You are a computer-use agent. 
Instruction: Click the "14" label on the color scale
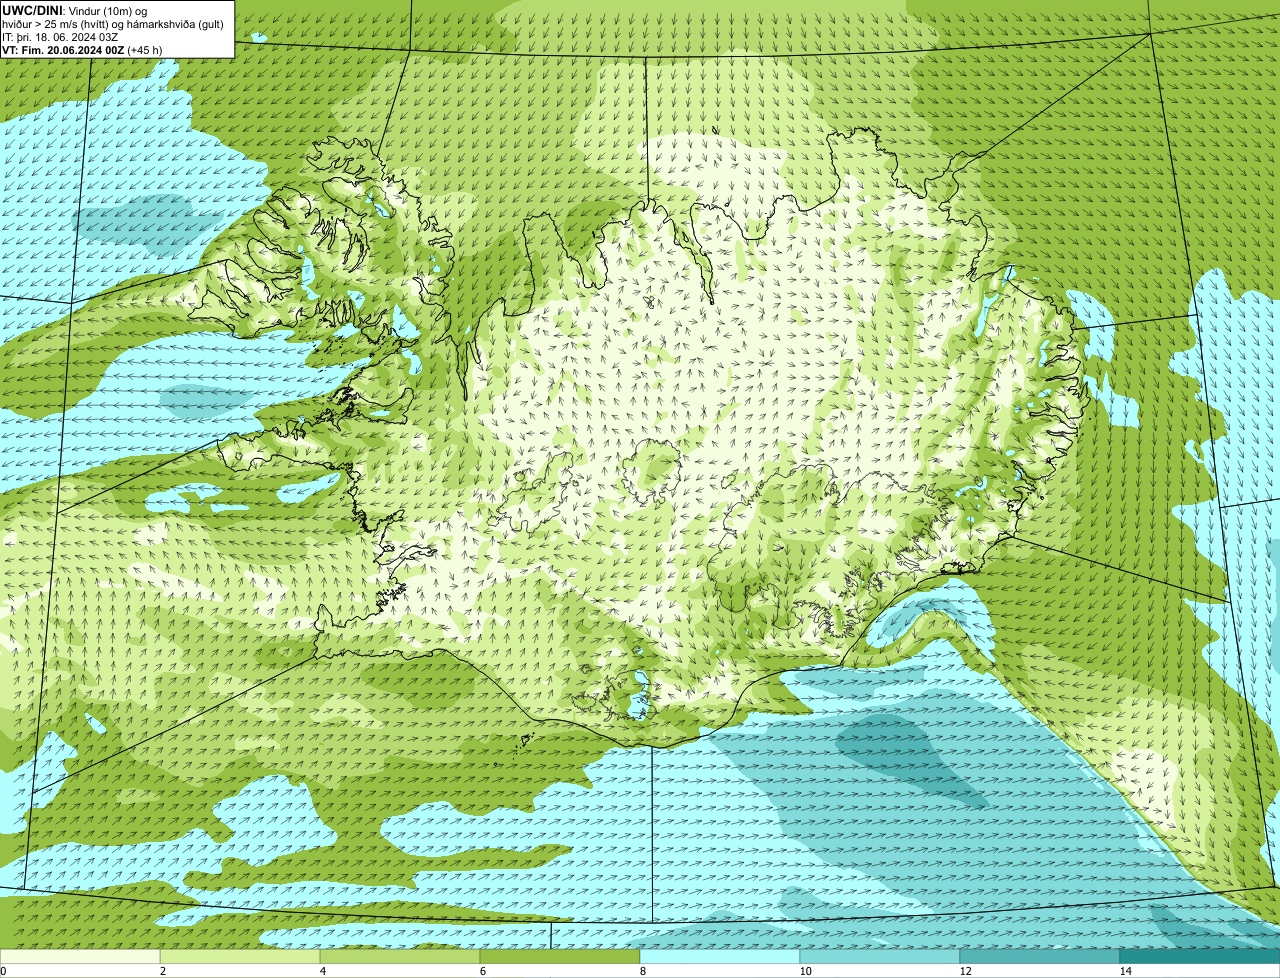point(1125,971)
